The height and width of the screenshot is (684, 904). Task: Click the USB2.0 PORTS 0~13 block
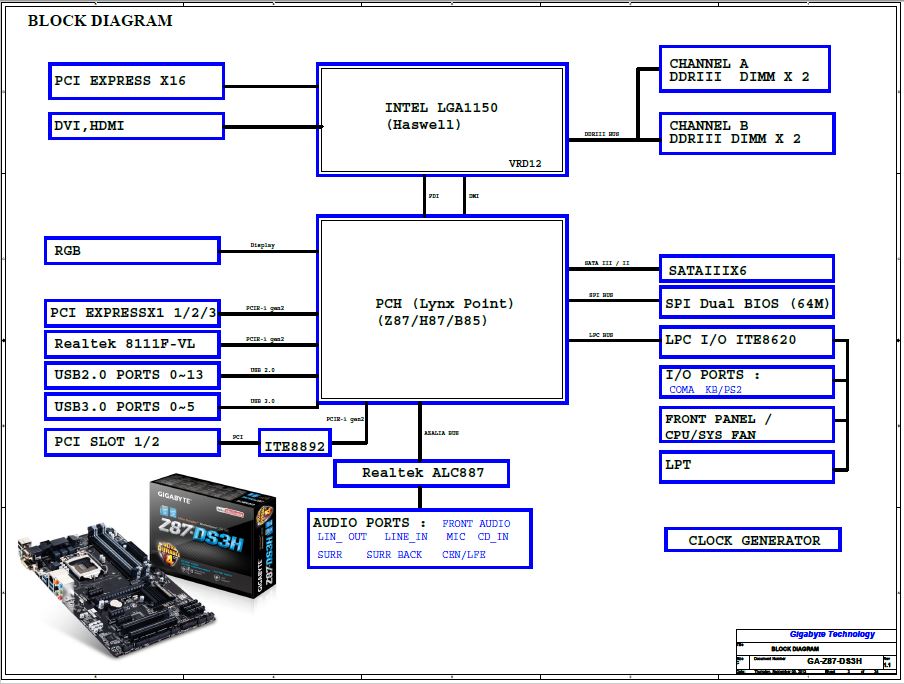pyautogui.click(x=132, y=376)
